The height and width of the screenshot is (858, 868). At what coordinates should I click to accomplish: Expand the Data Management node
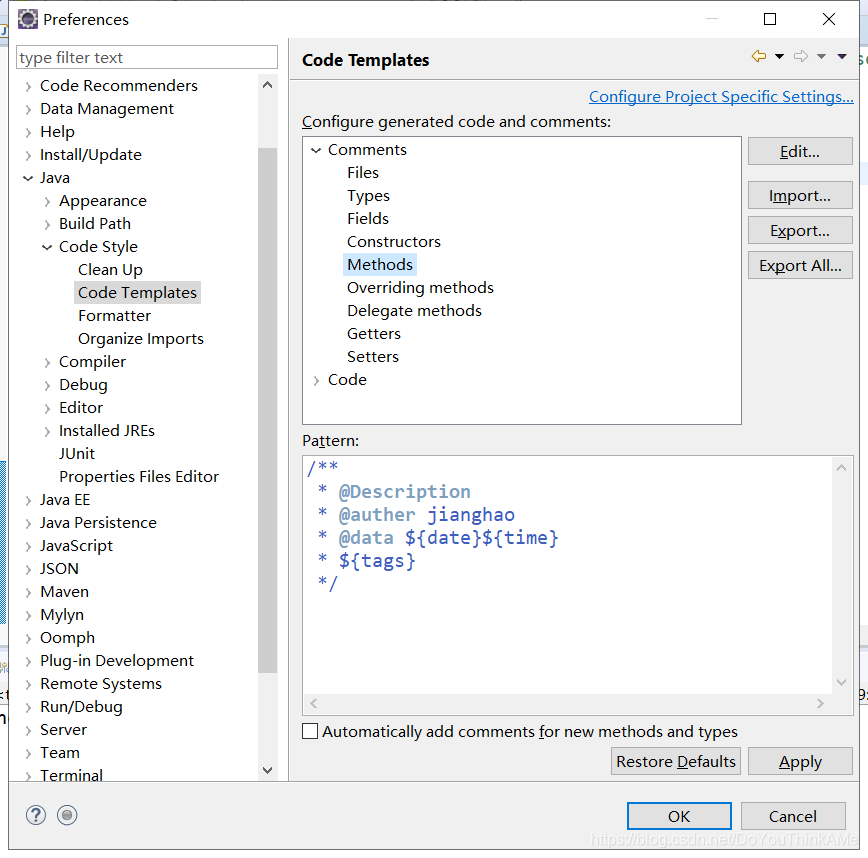pos(28,110)
